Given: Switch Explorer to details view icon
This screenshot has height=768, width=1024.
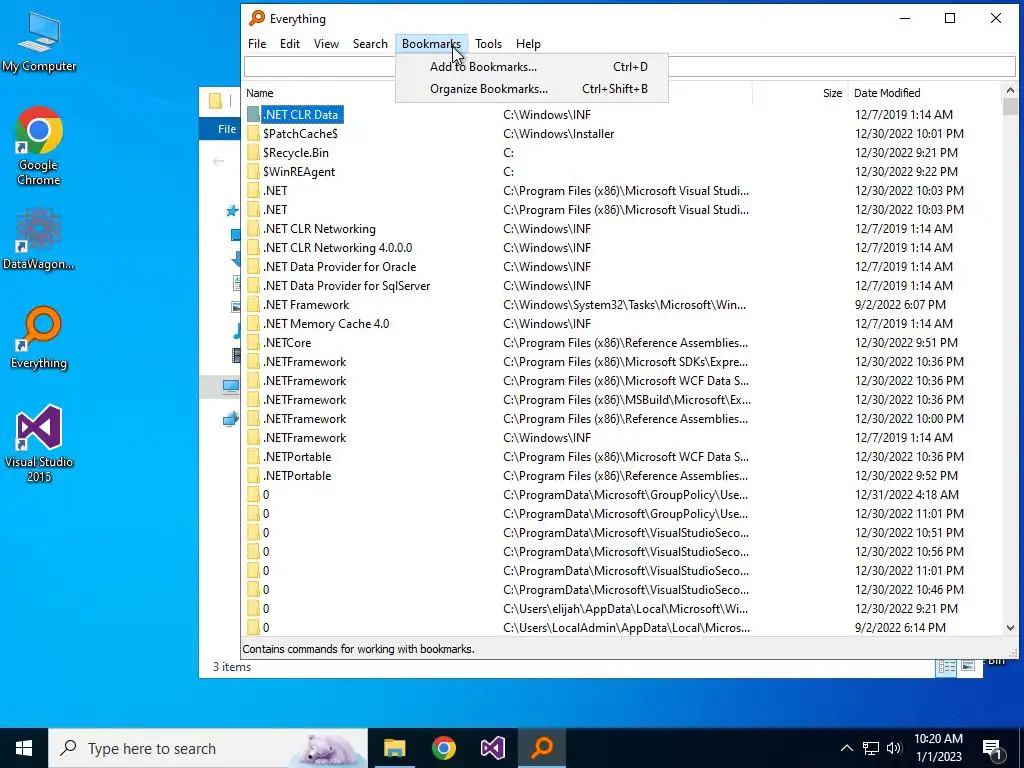Looking at the screenshot, I should click(x=946, y=667).
